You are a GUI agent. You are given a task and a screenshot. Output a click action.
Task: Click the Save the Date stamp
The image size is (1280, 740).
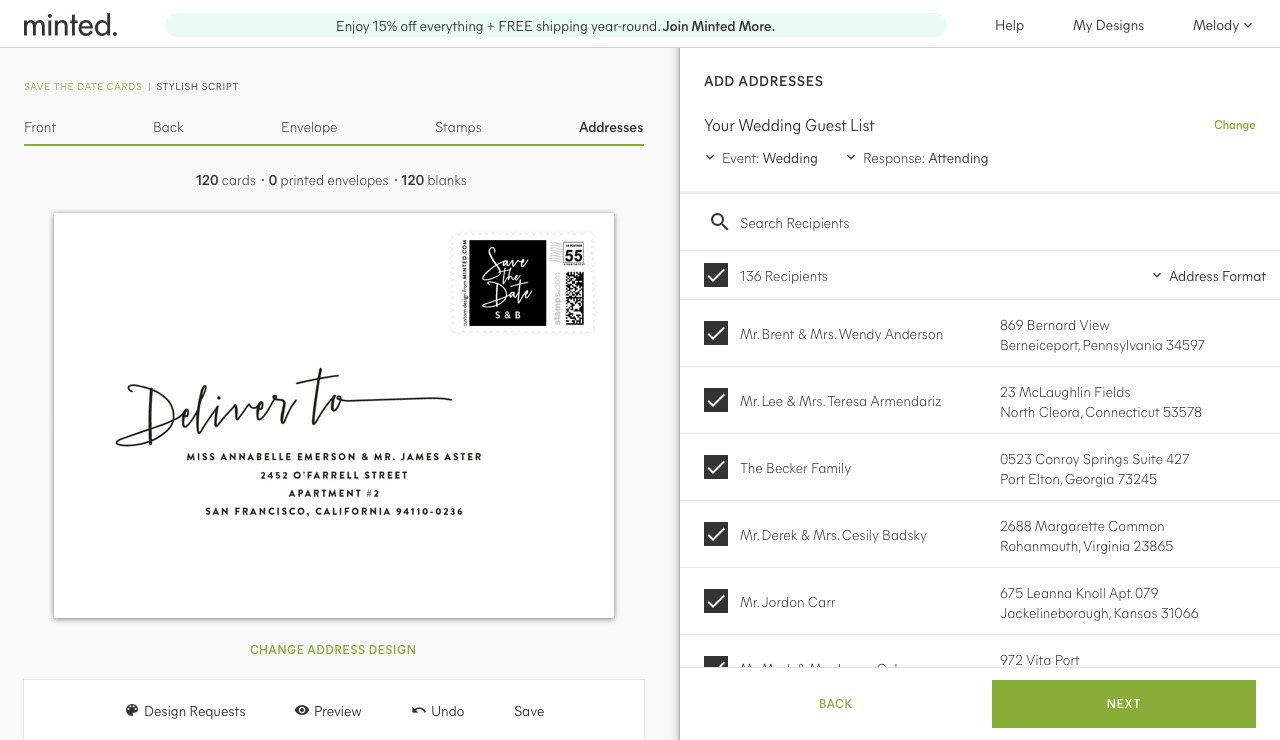click(523, 283)
